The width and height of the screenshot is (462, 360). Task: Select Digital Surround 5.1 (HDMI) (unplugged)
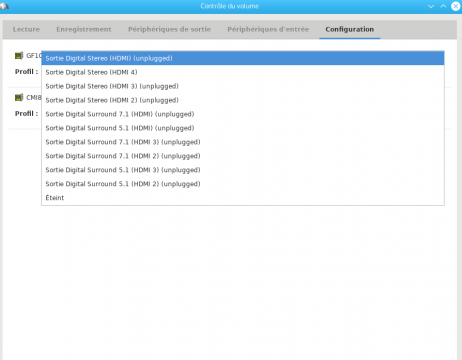(243, 128)
